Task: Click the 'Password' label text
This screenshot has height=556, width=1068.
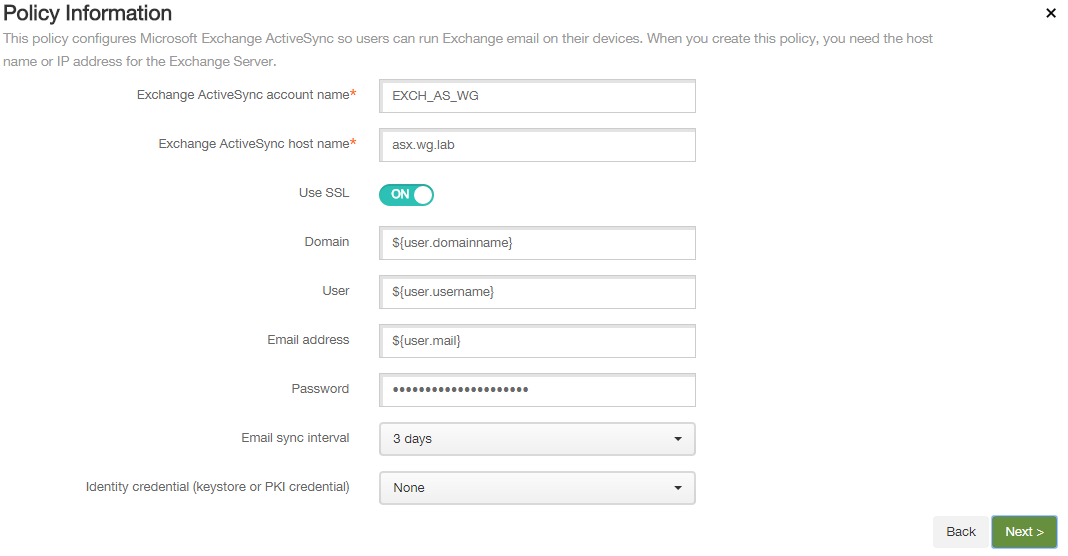Action: click(x=320, y=389)
